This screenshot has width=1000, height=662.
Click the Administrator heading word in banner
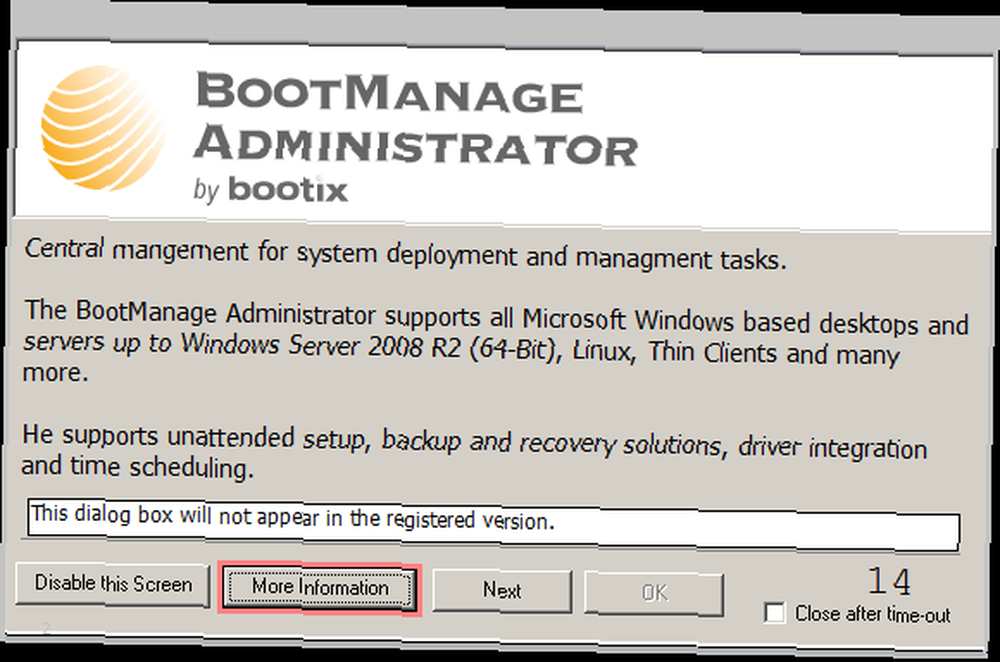point(416,145)
